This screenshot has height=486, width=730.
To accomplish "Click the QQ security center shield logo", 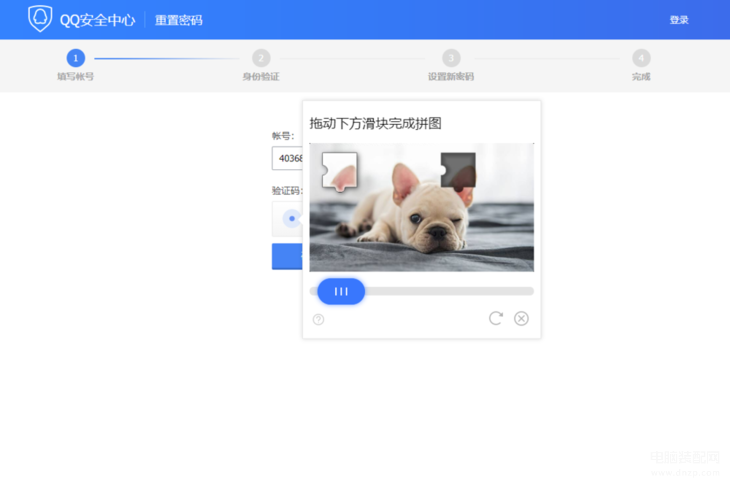I will click(x=40, y=19).
